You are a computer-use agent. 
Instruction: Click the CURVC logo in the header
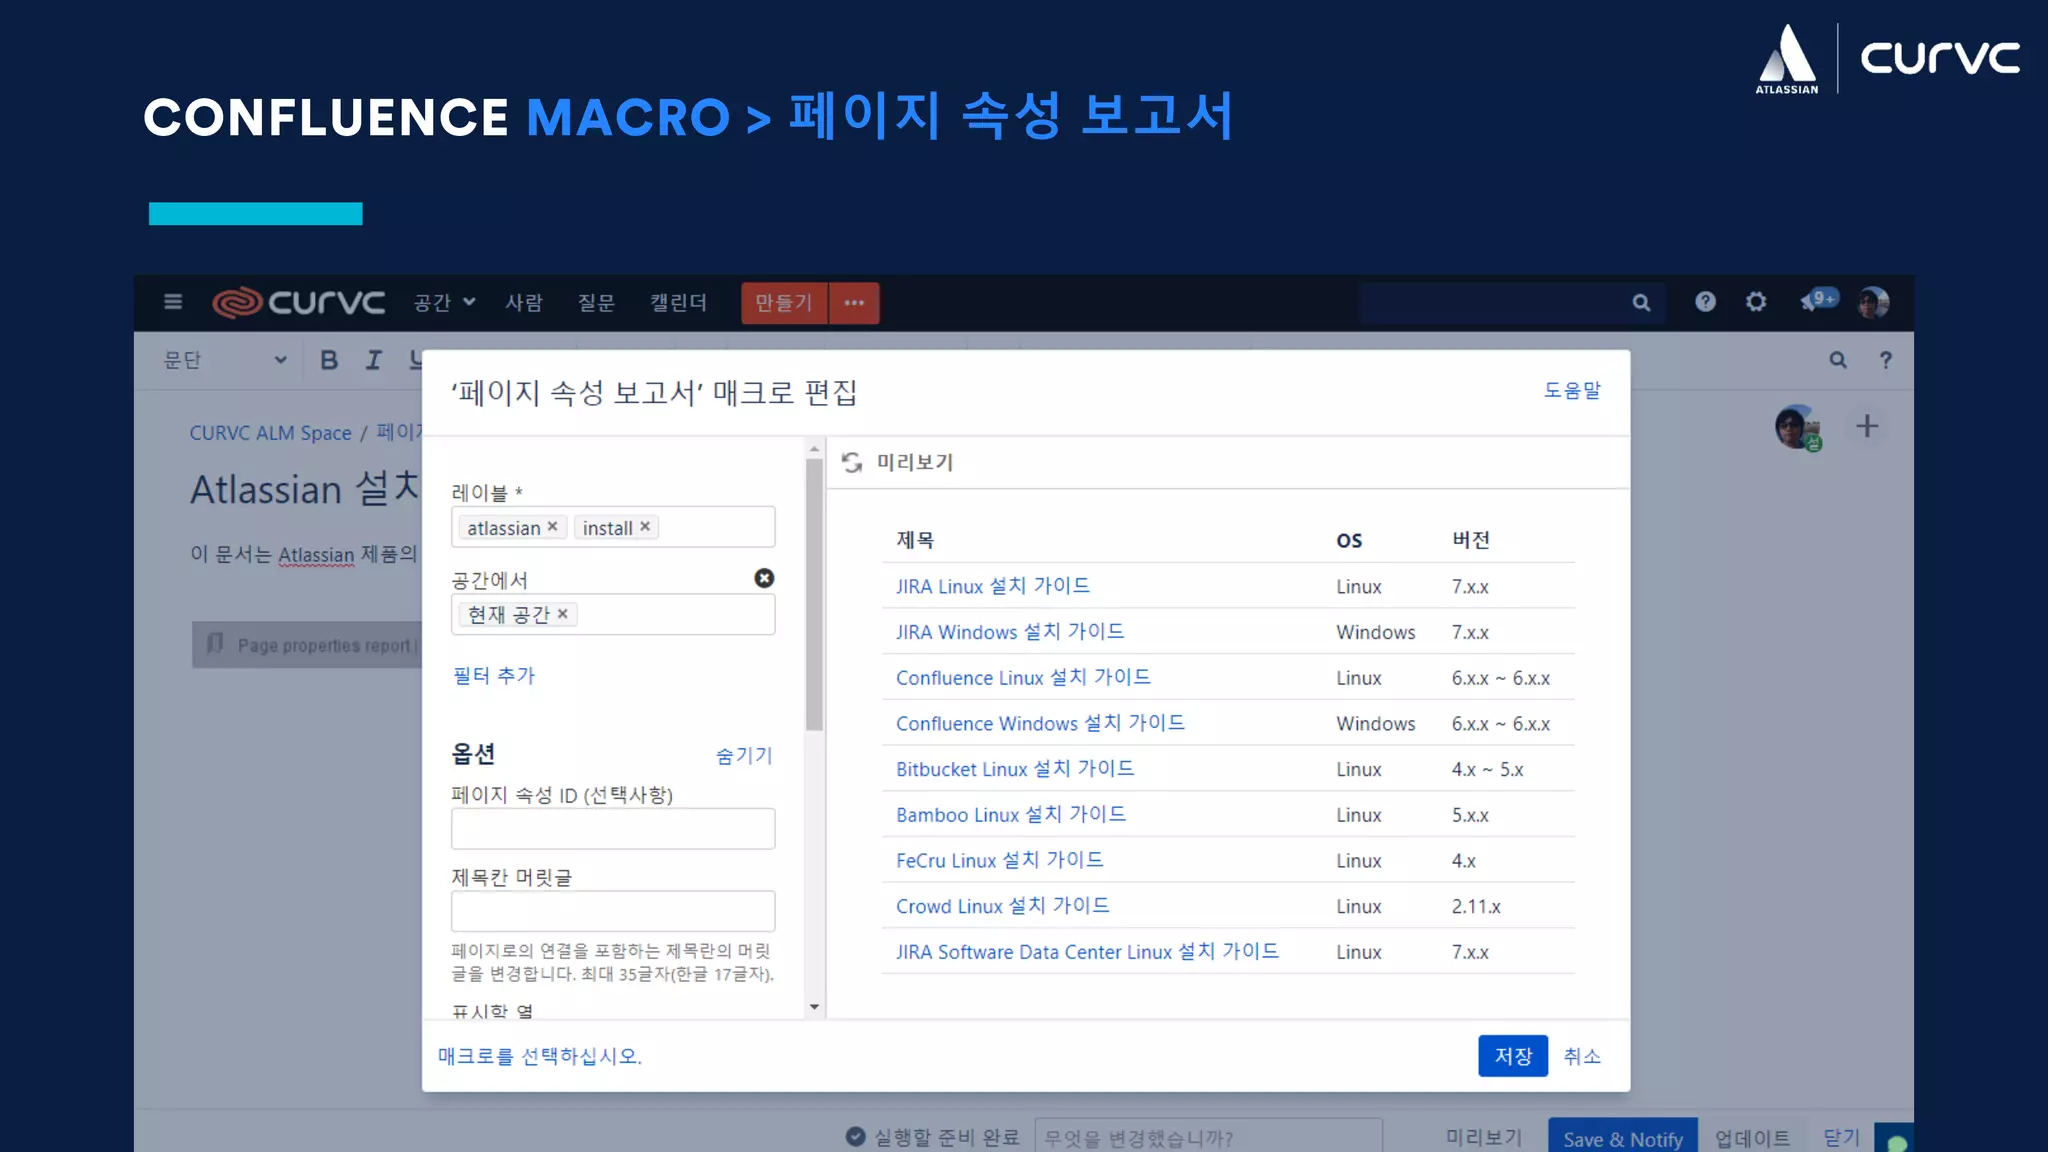(x=299, y=302)
